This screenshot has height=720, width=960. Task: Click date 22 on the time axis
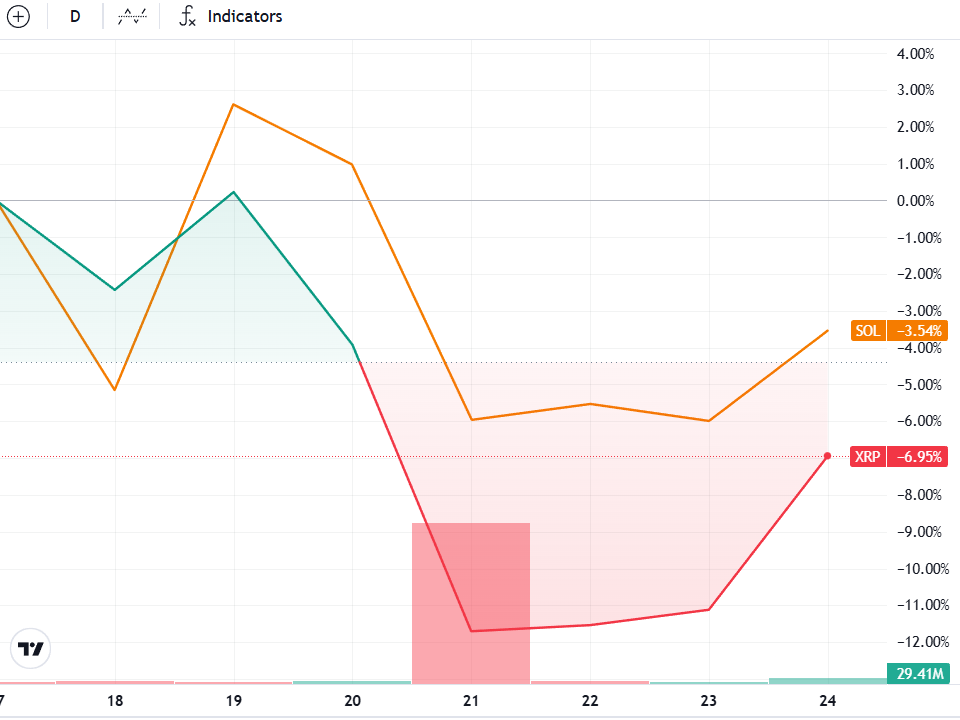pyautogui.click(x=590, y=701)
